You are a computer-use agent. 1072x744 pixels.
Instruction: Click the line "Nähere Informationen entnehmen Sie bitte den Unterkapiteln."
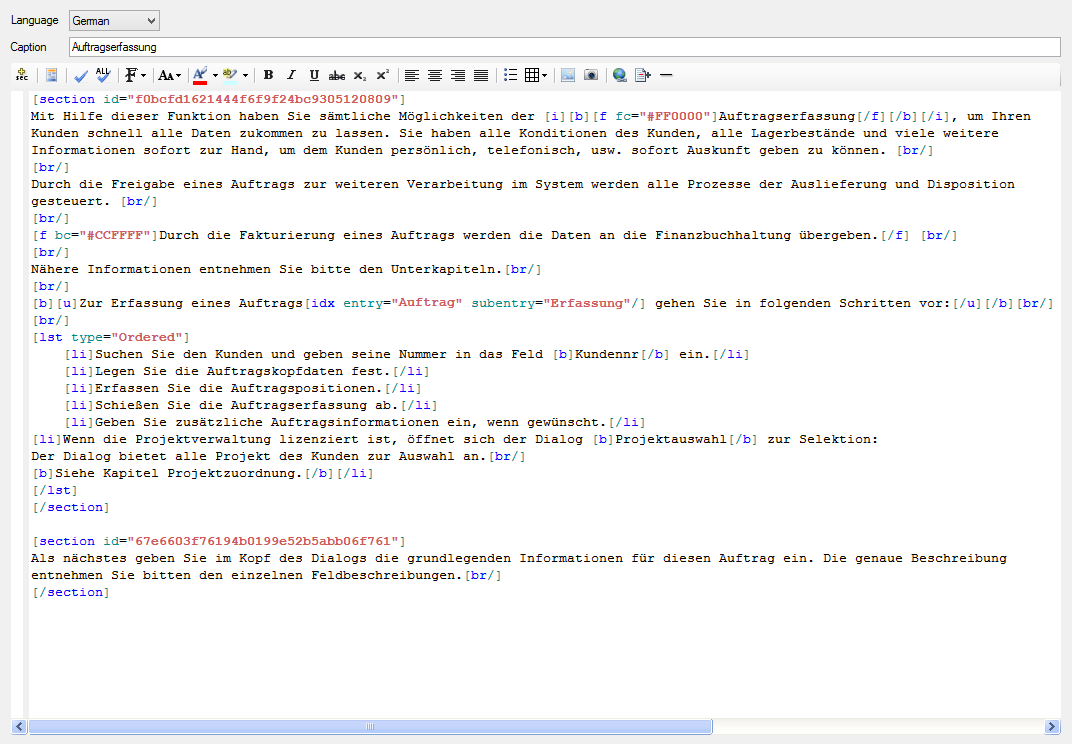pos(267,269)
